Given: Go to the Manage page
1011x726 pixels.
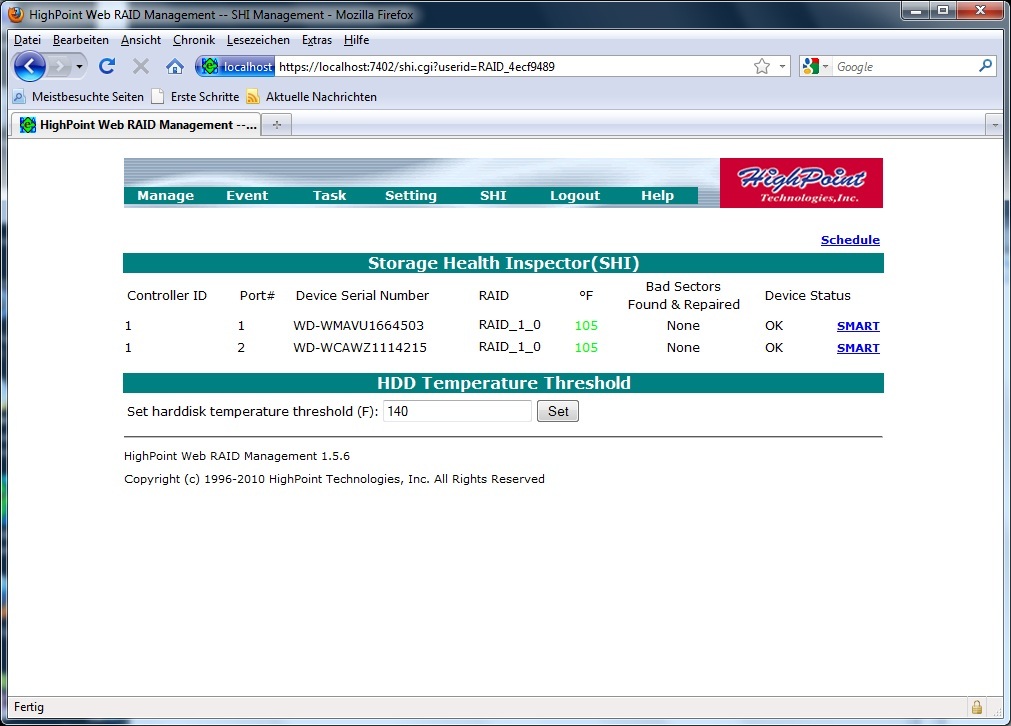Looking at the screenshot, I should [x=166, y=196].
